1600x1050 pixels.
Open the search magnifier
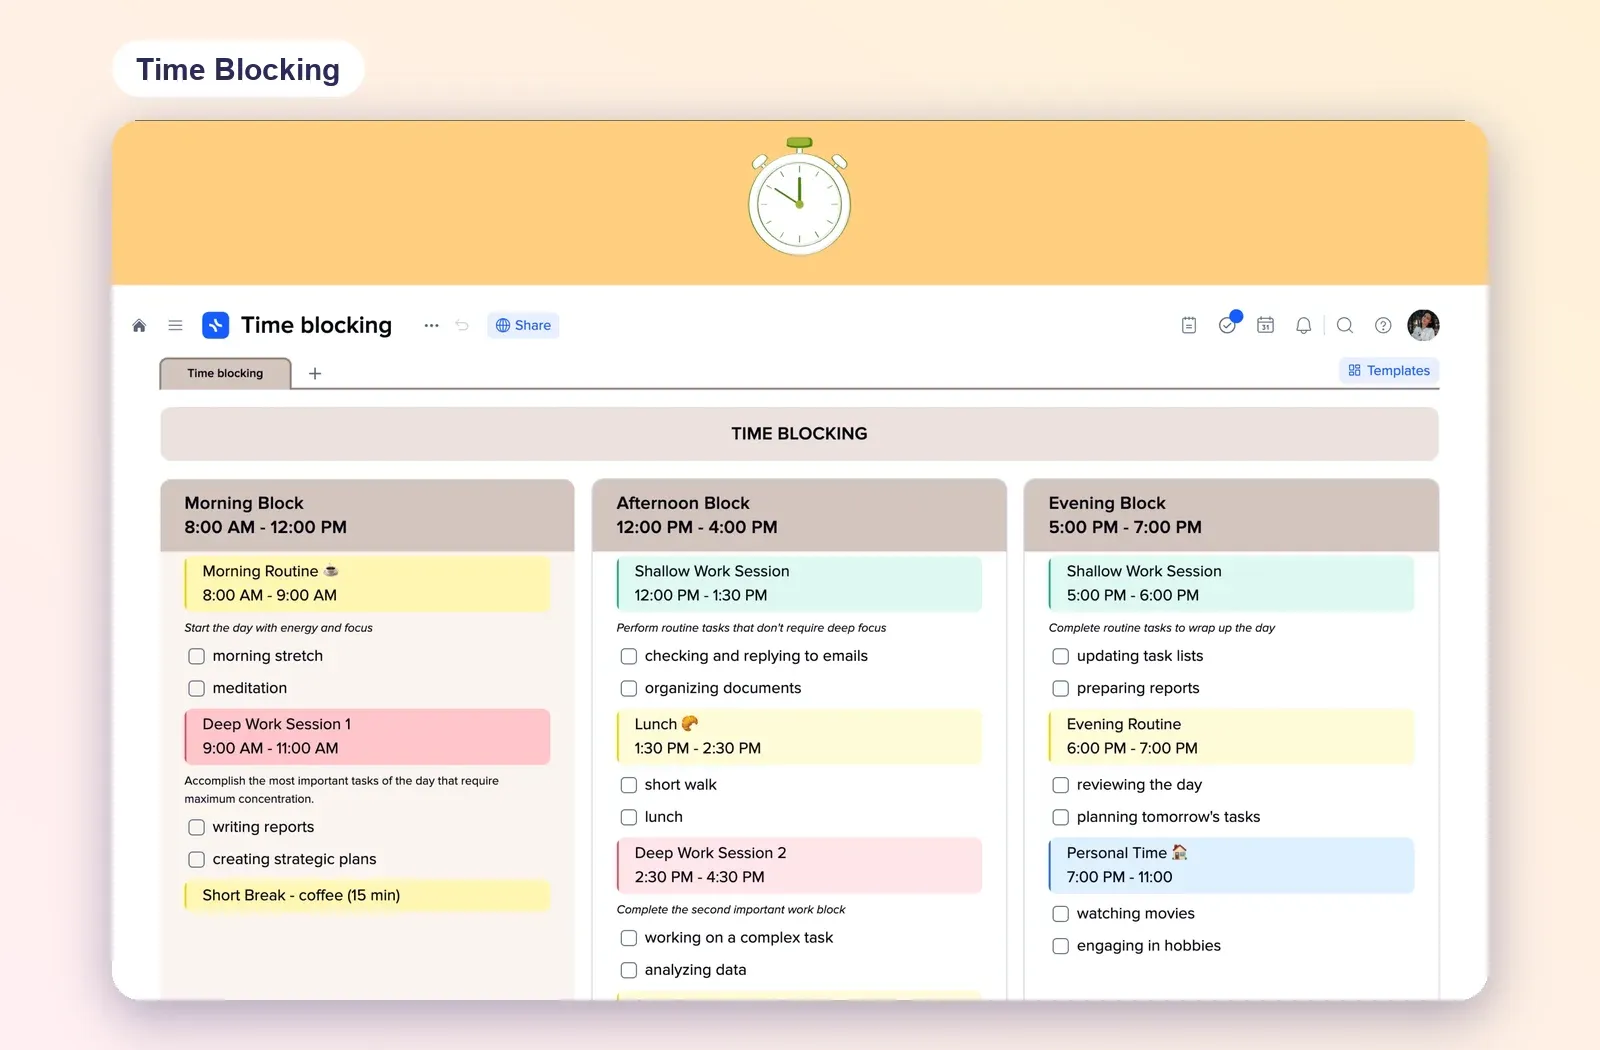1345,325
